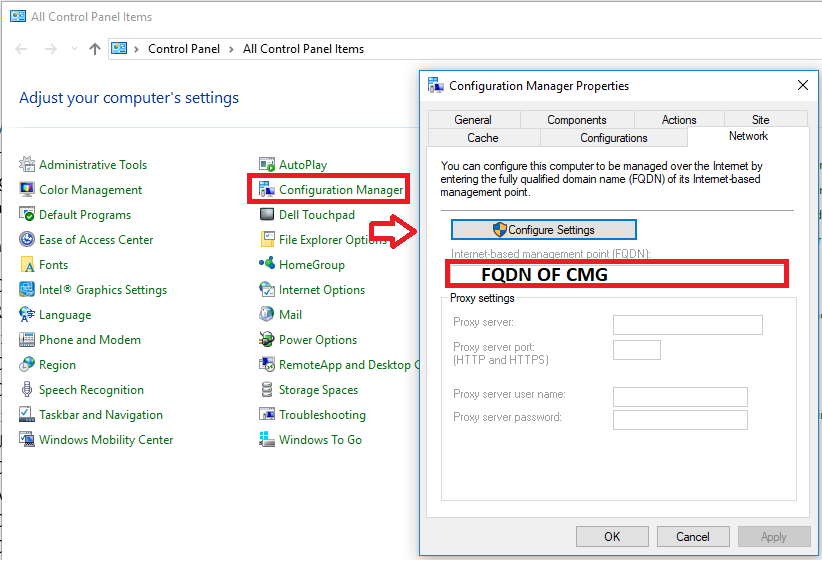Screen dimensions: 822x561
Task: Expand the chevron after Control Panel breadcrumb
Action: 231,49
